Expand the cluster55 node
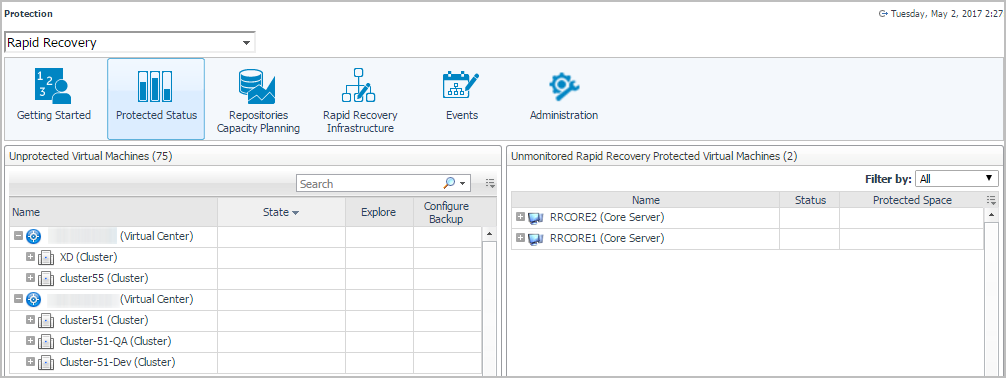The height and width of the screenshot is (378, 1006). click(30, 278)
